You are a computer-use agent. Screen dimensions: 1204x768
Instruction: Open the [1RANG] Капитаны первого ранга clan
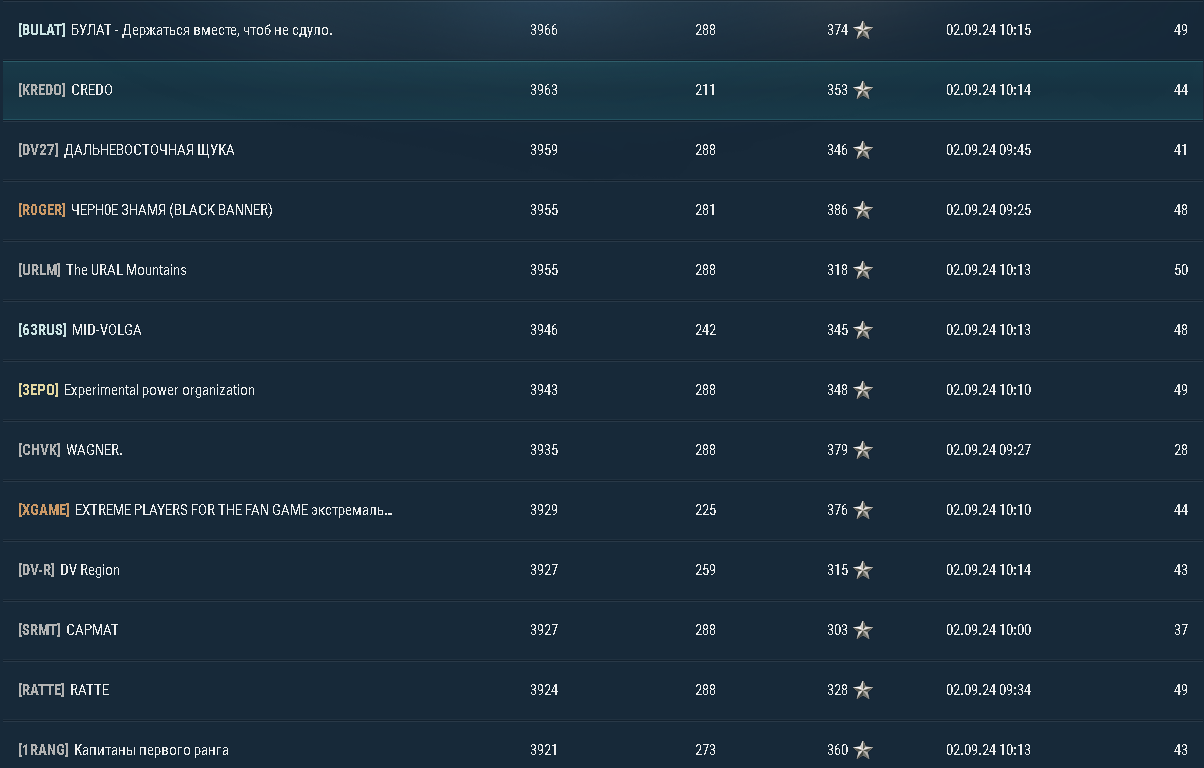(x=123, y=750)
